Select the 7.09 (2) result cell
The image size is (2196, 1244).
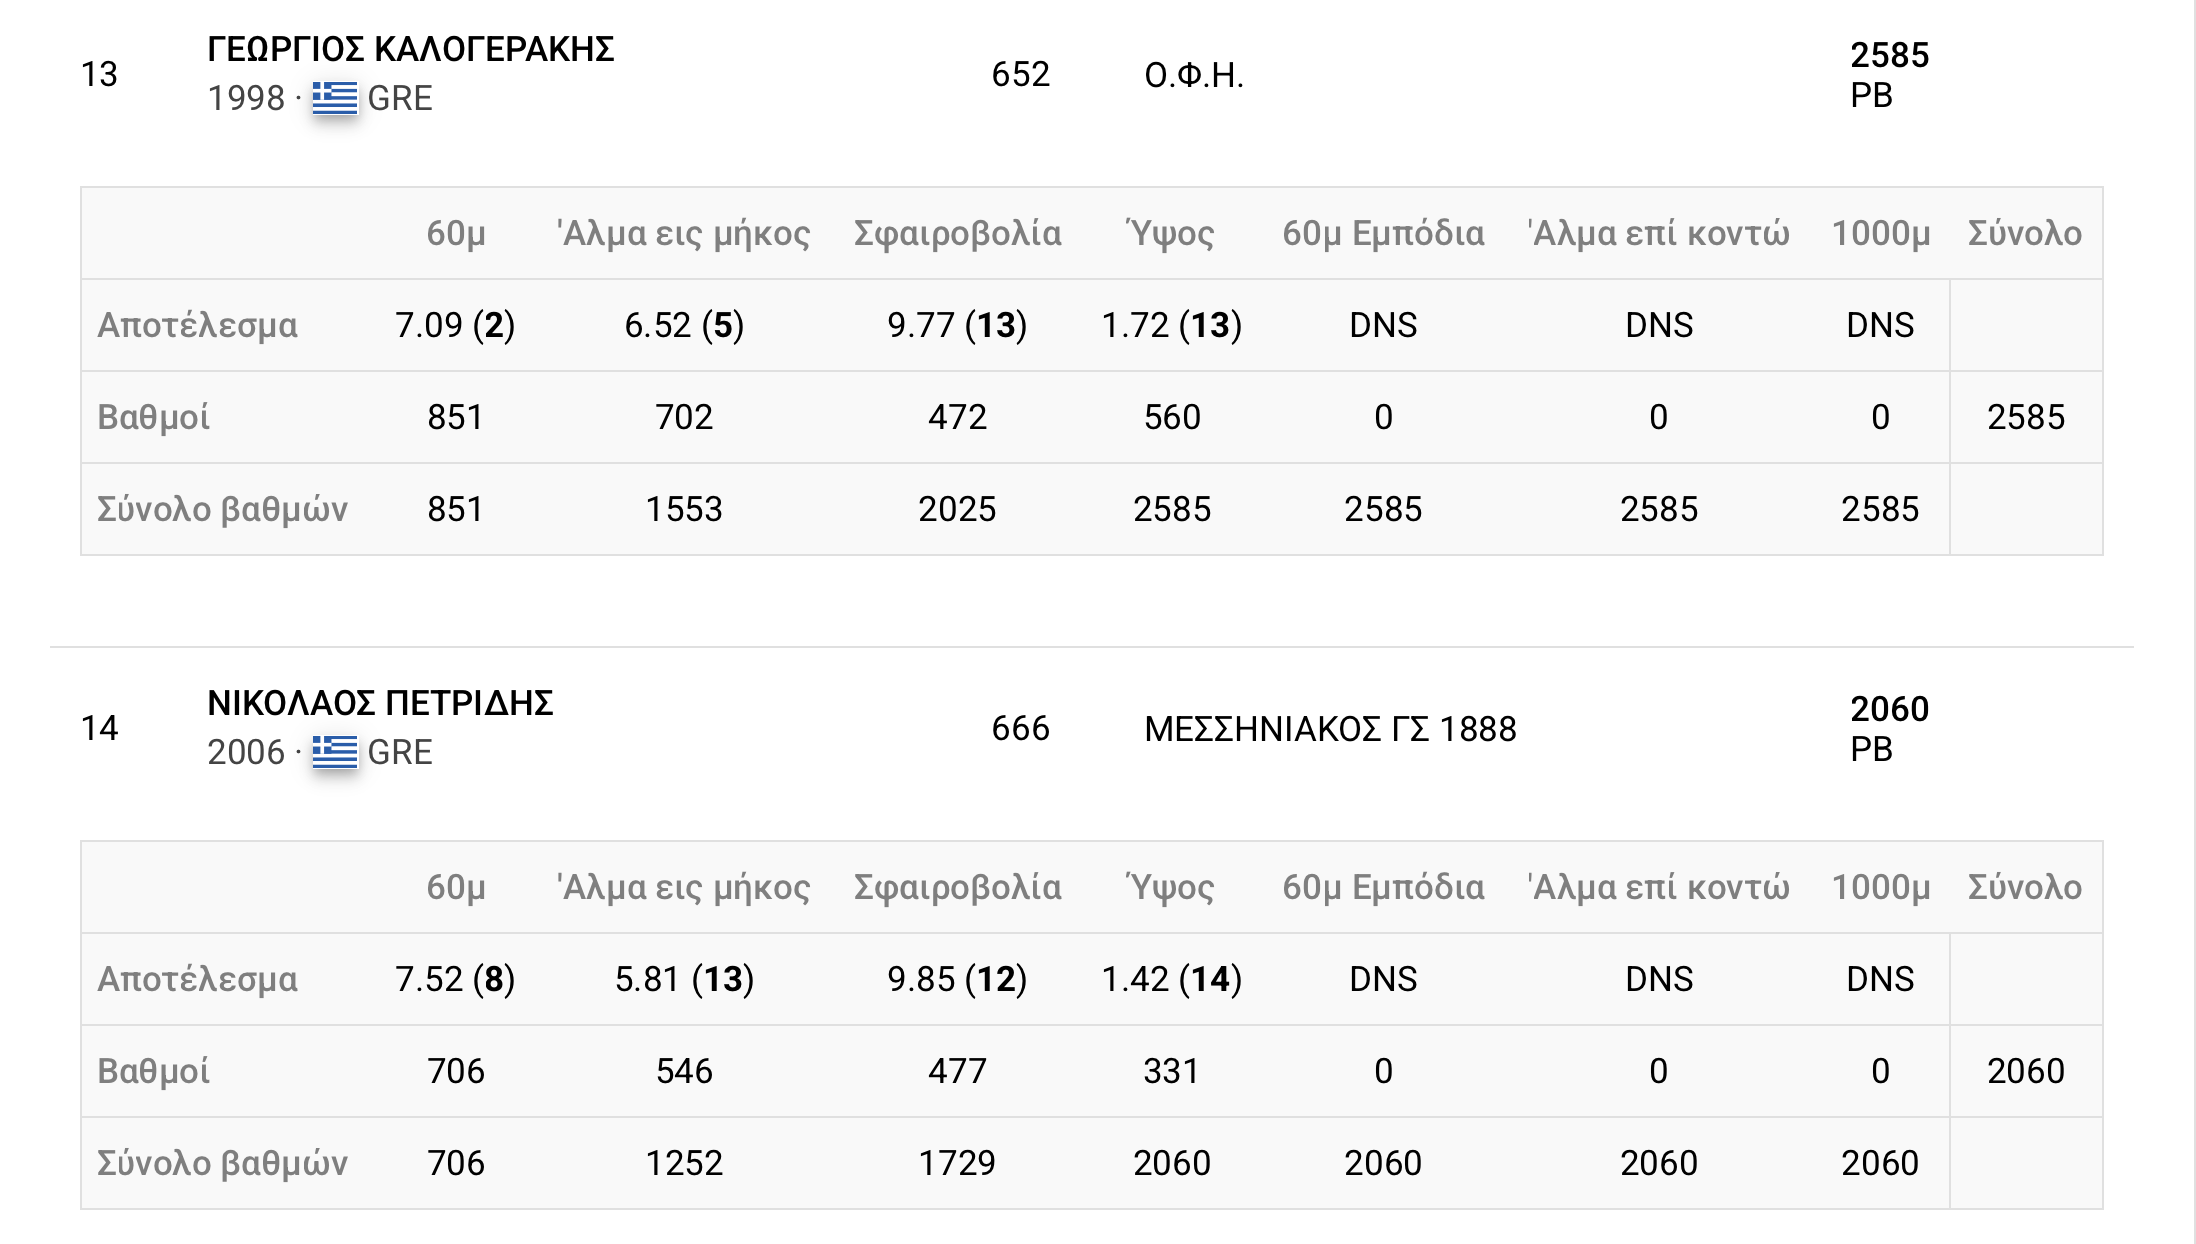click(455, 325)
